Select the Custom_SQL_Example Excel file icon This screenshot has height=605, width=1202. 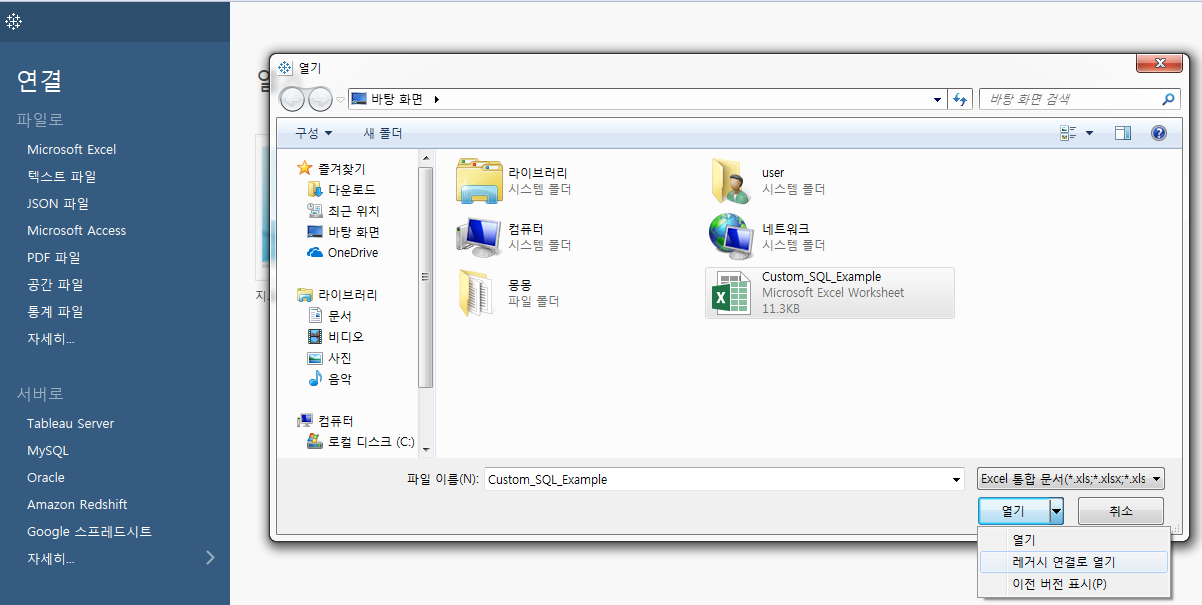(733, 293)
